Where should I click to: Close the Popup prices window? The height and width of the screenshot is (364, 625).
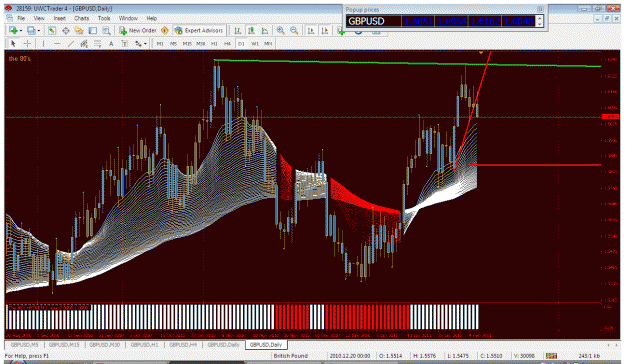pos(540,9)
